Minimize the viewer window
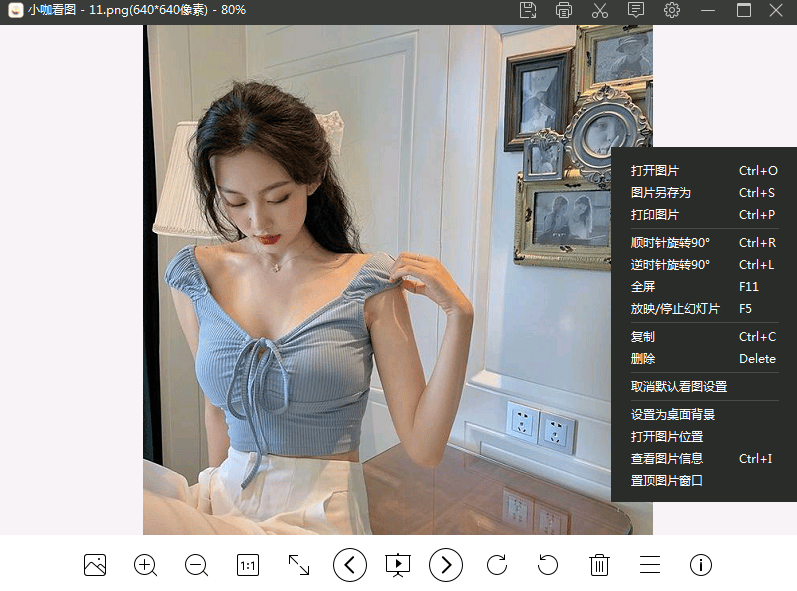 pos(708,10)
